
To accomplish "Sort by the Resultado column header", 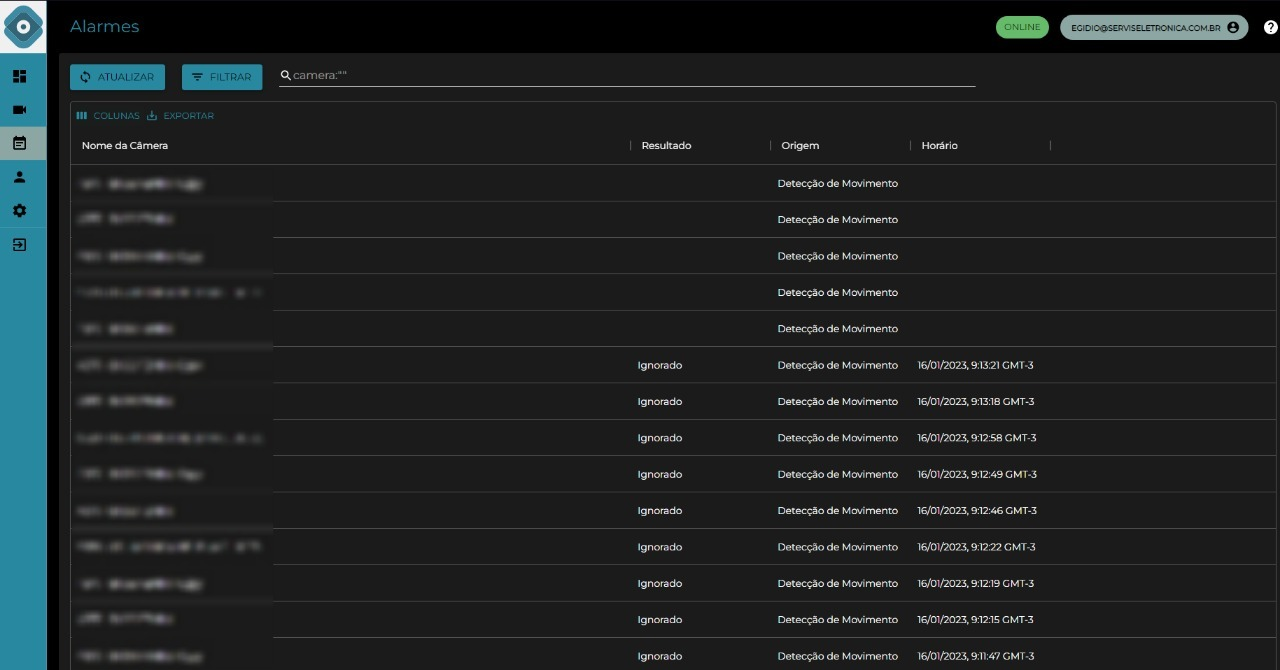I will [666, 146].
